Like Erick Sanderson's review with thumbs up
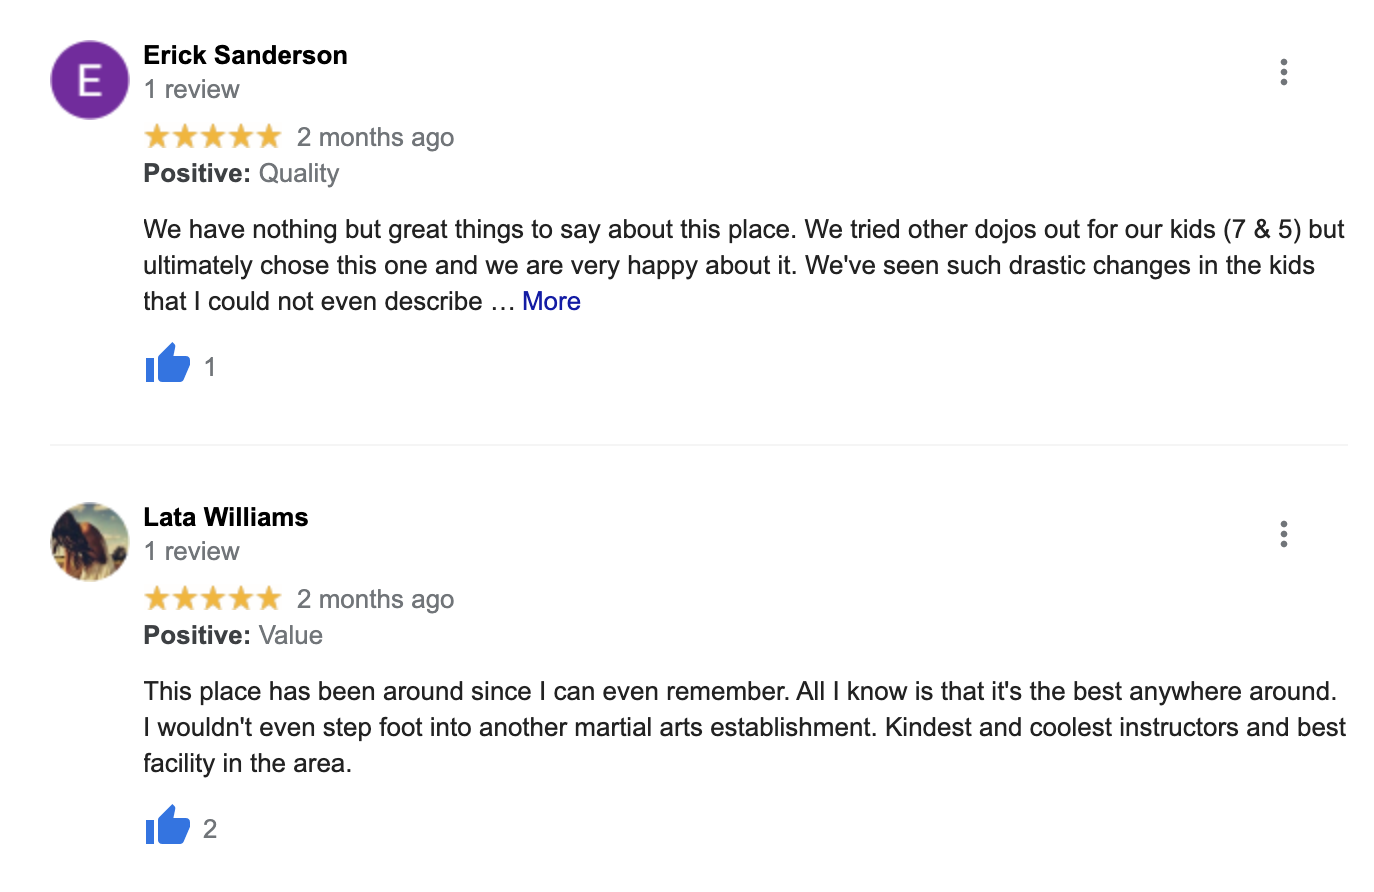1374x892 pixels. [167, 364]
